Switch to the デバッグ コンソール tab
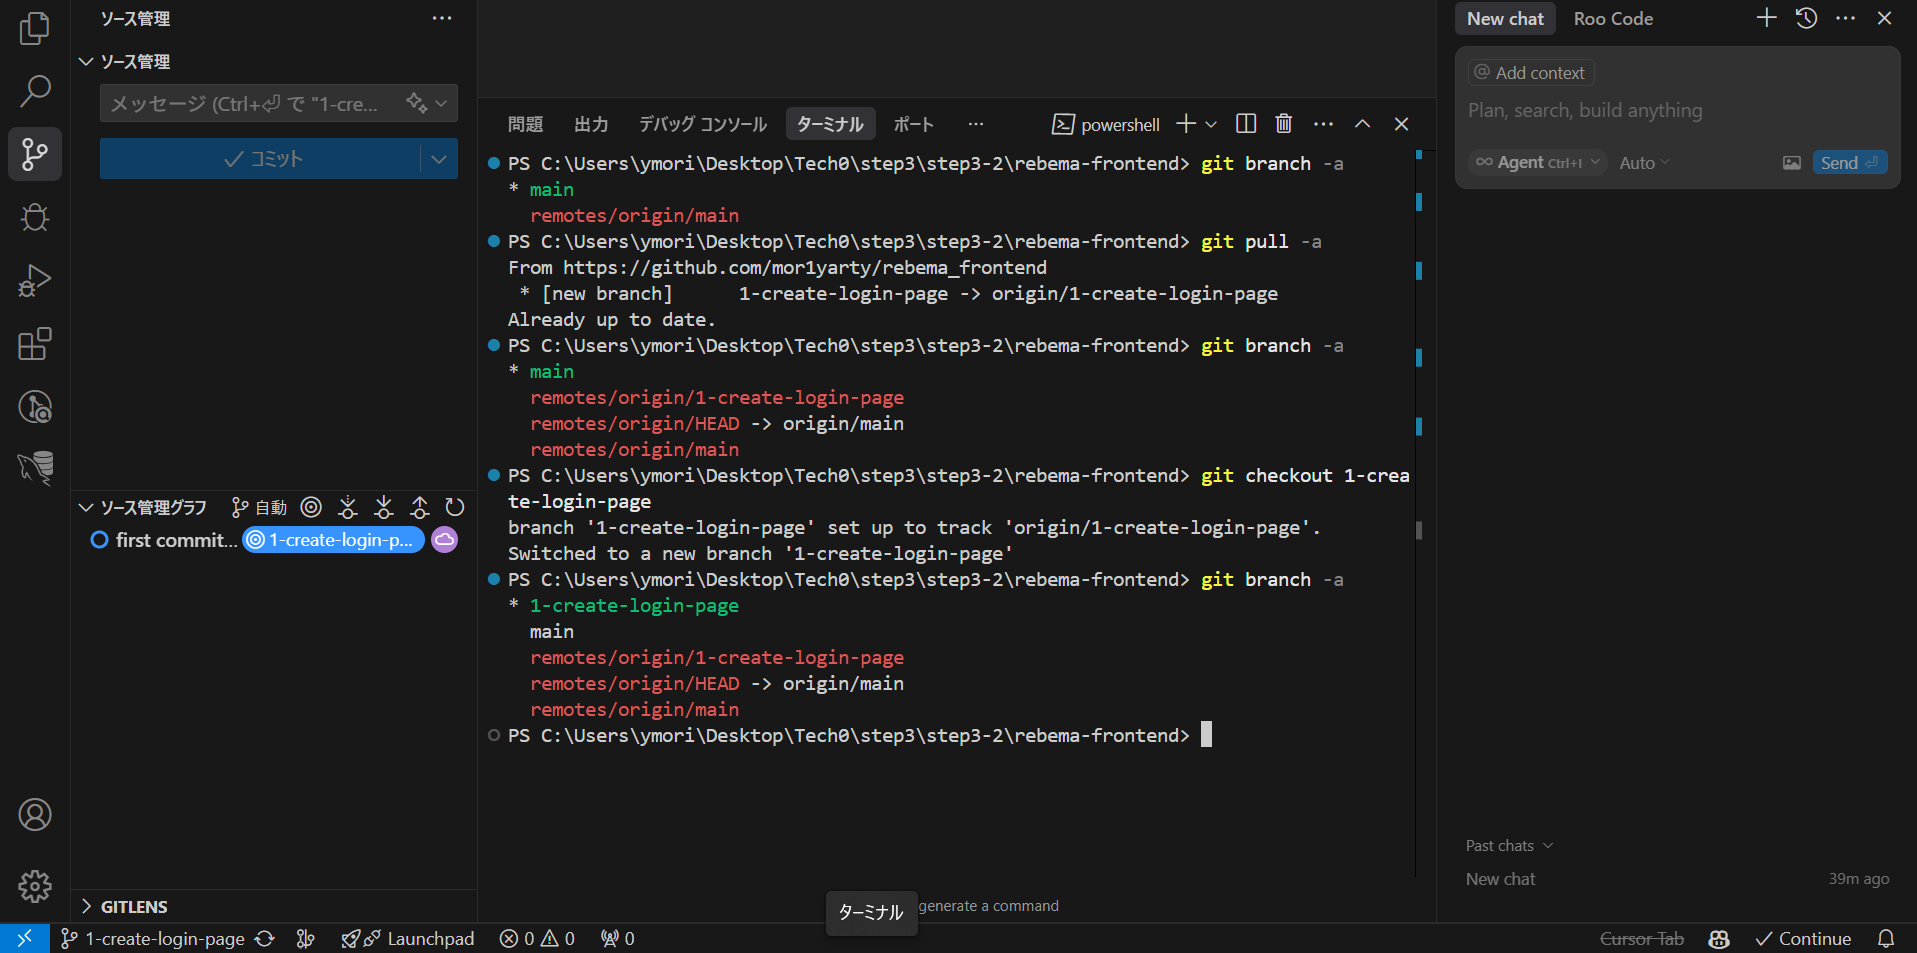The width and height of the screenshot is (1917, 953). [701, 123]
